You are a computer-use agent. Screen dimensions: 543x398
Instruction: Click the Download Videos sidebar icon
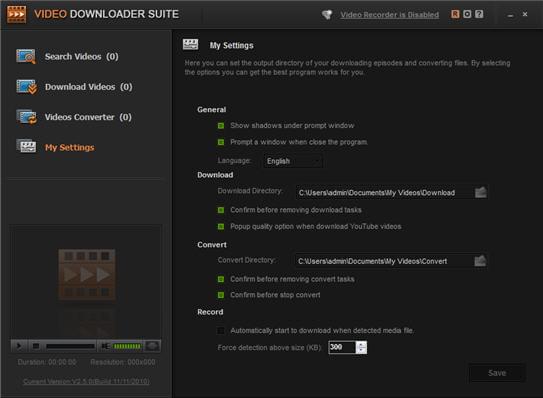click(x=27, y=87)
